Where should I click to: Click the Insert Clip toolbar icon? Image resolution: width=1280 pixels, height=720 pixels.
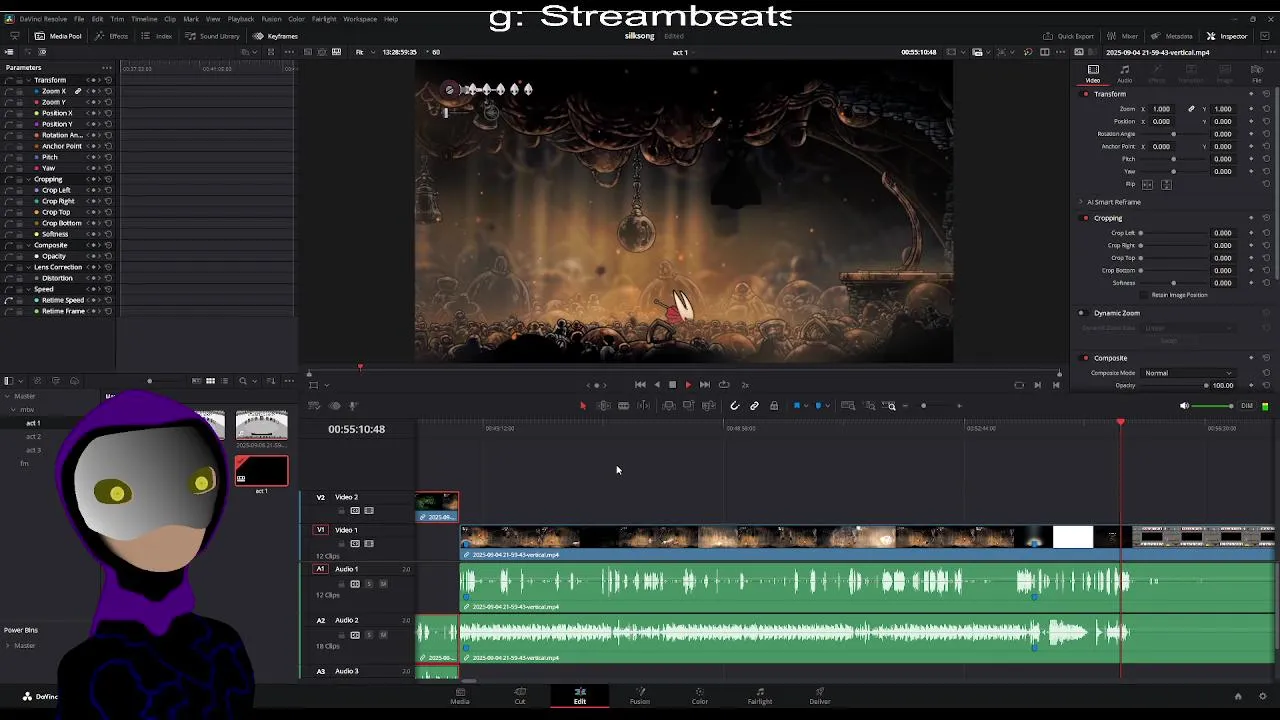(668, 405)
